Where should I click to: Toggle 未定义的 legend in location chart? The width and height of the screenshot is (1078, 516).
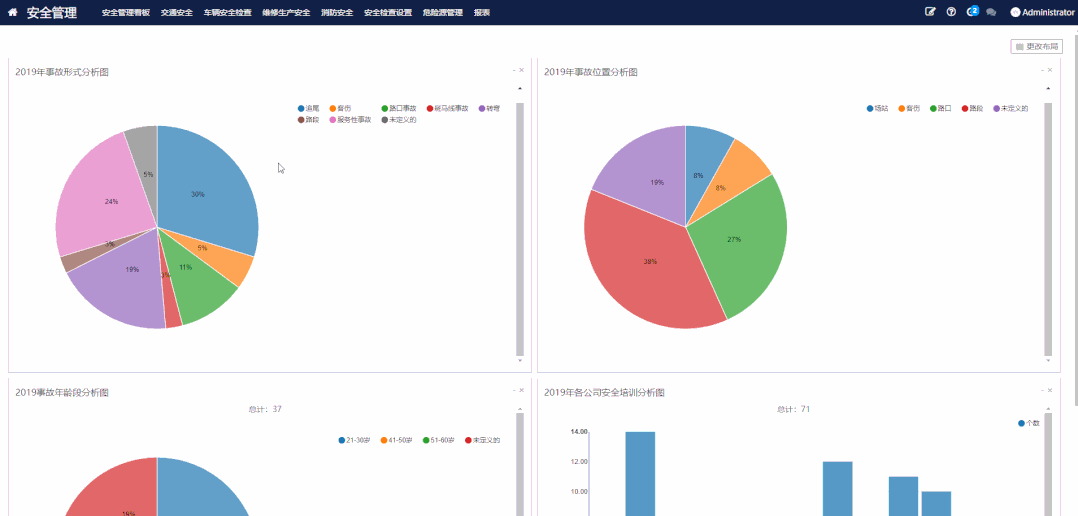tap(1011, 109)
